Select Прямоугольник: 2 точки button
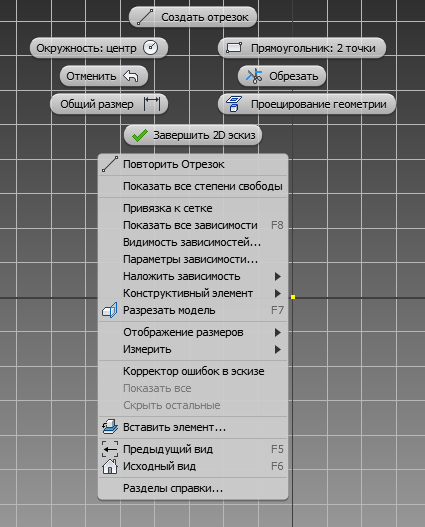The height and width of the screenshot is (527, 425). [x=302, y=48]
